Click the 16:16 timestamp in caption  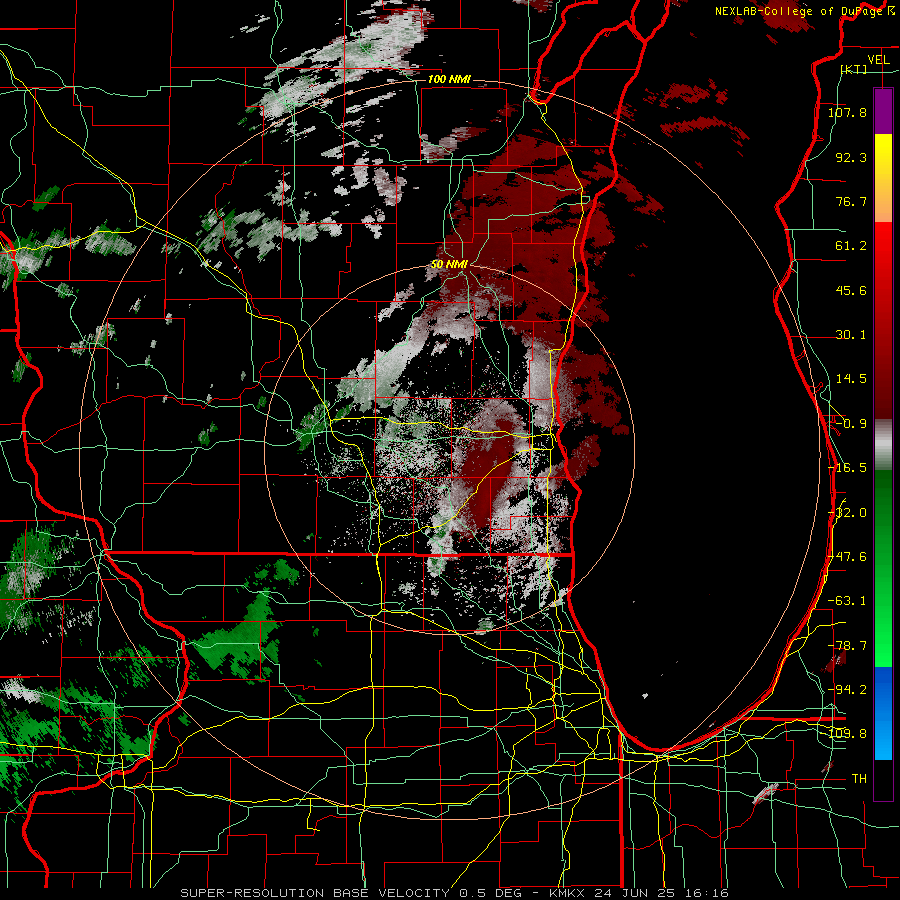(705, 893)
